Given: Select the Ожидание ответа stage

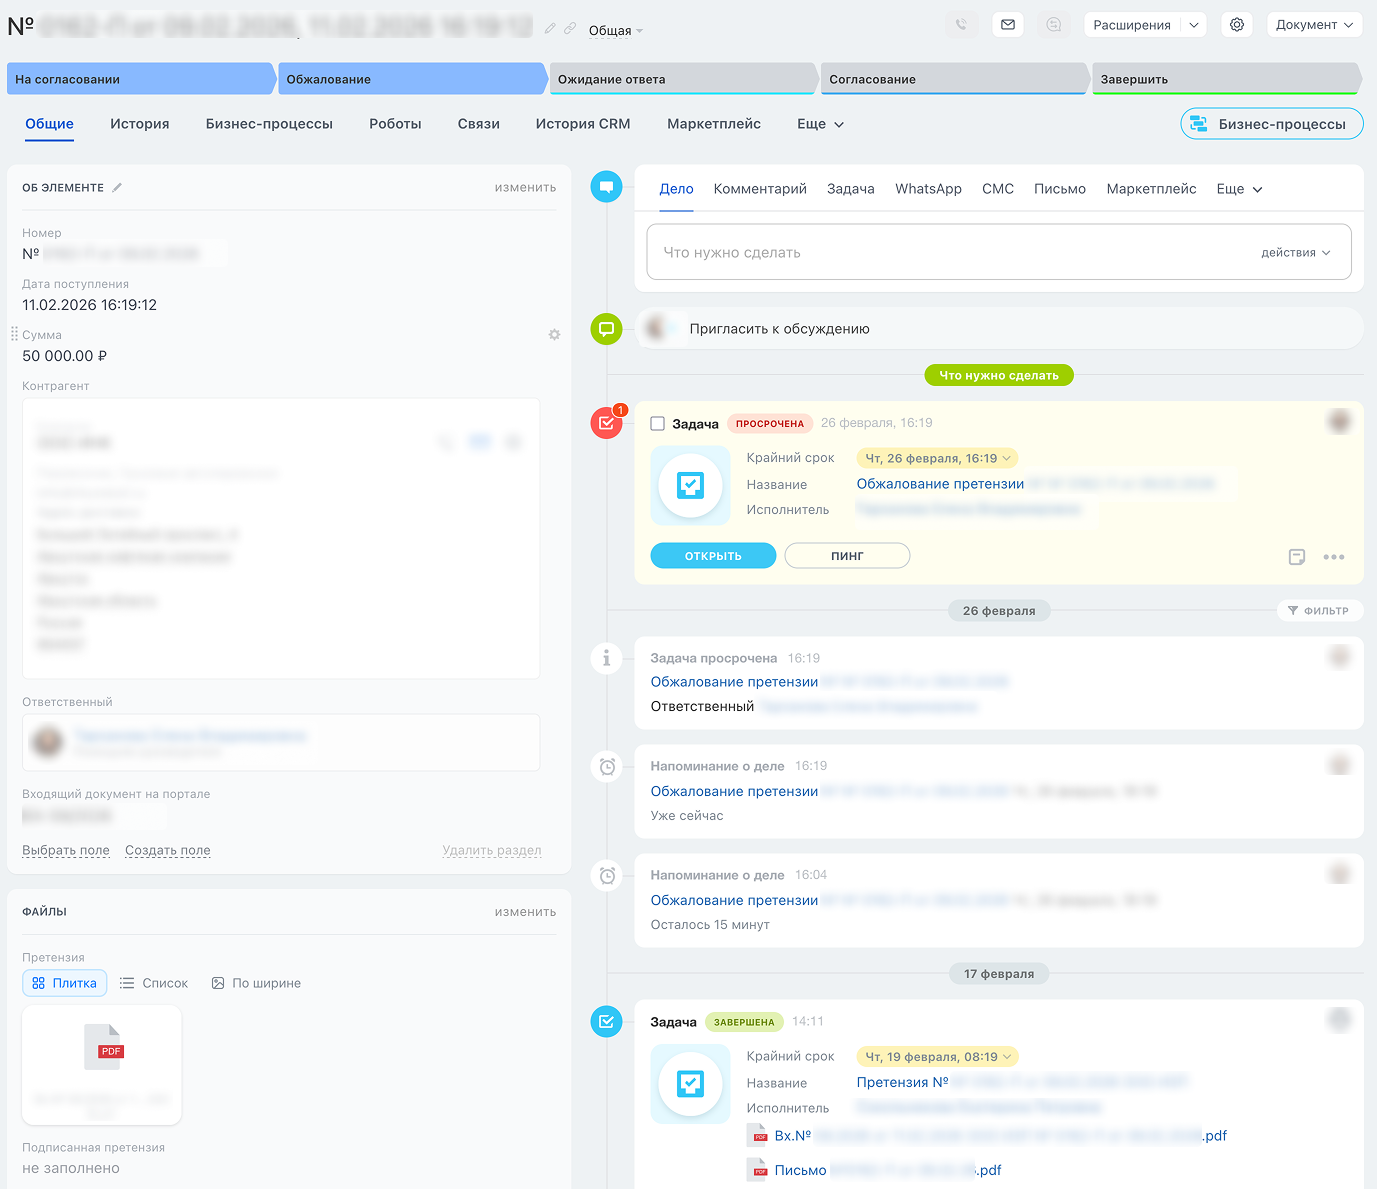Looking at the screenshot, I should (x=682, y=79).
